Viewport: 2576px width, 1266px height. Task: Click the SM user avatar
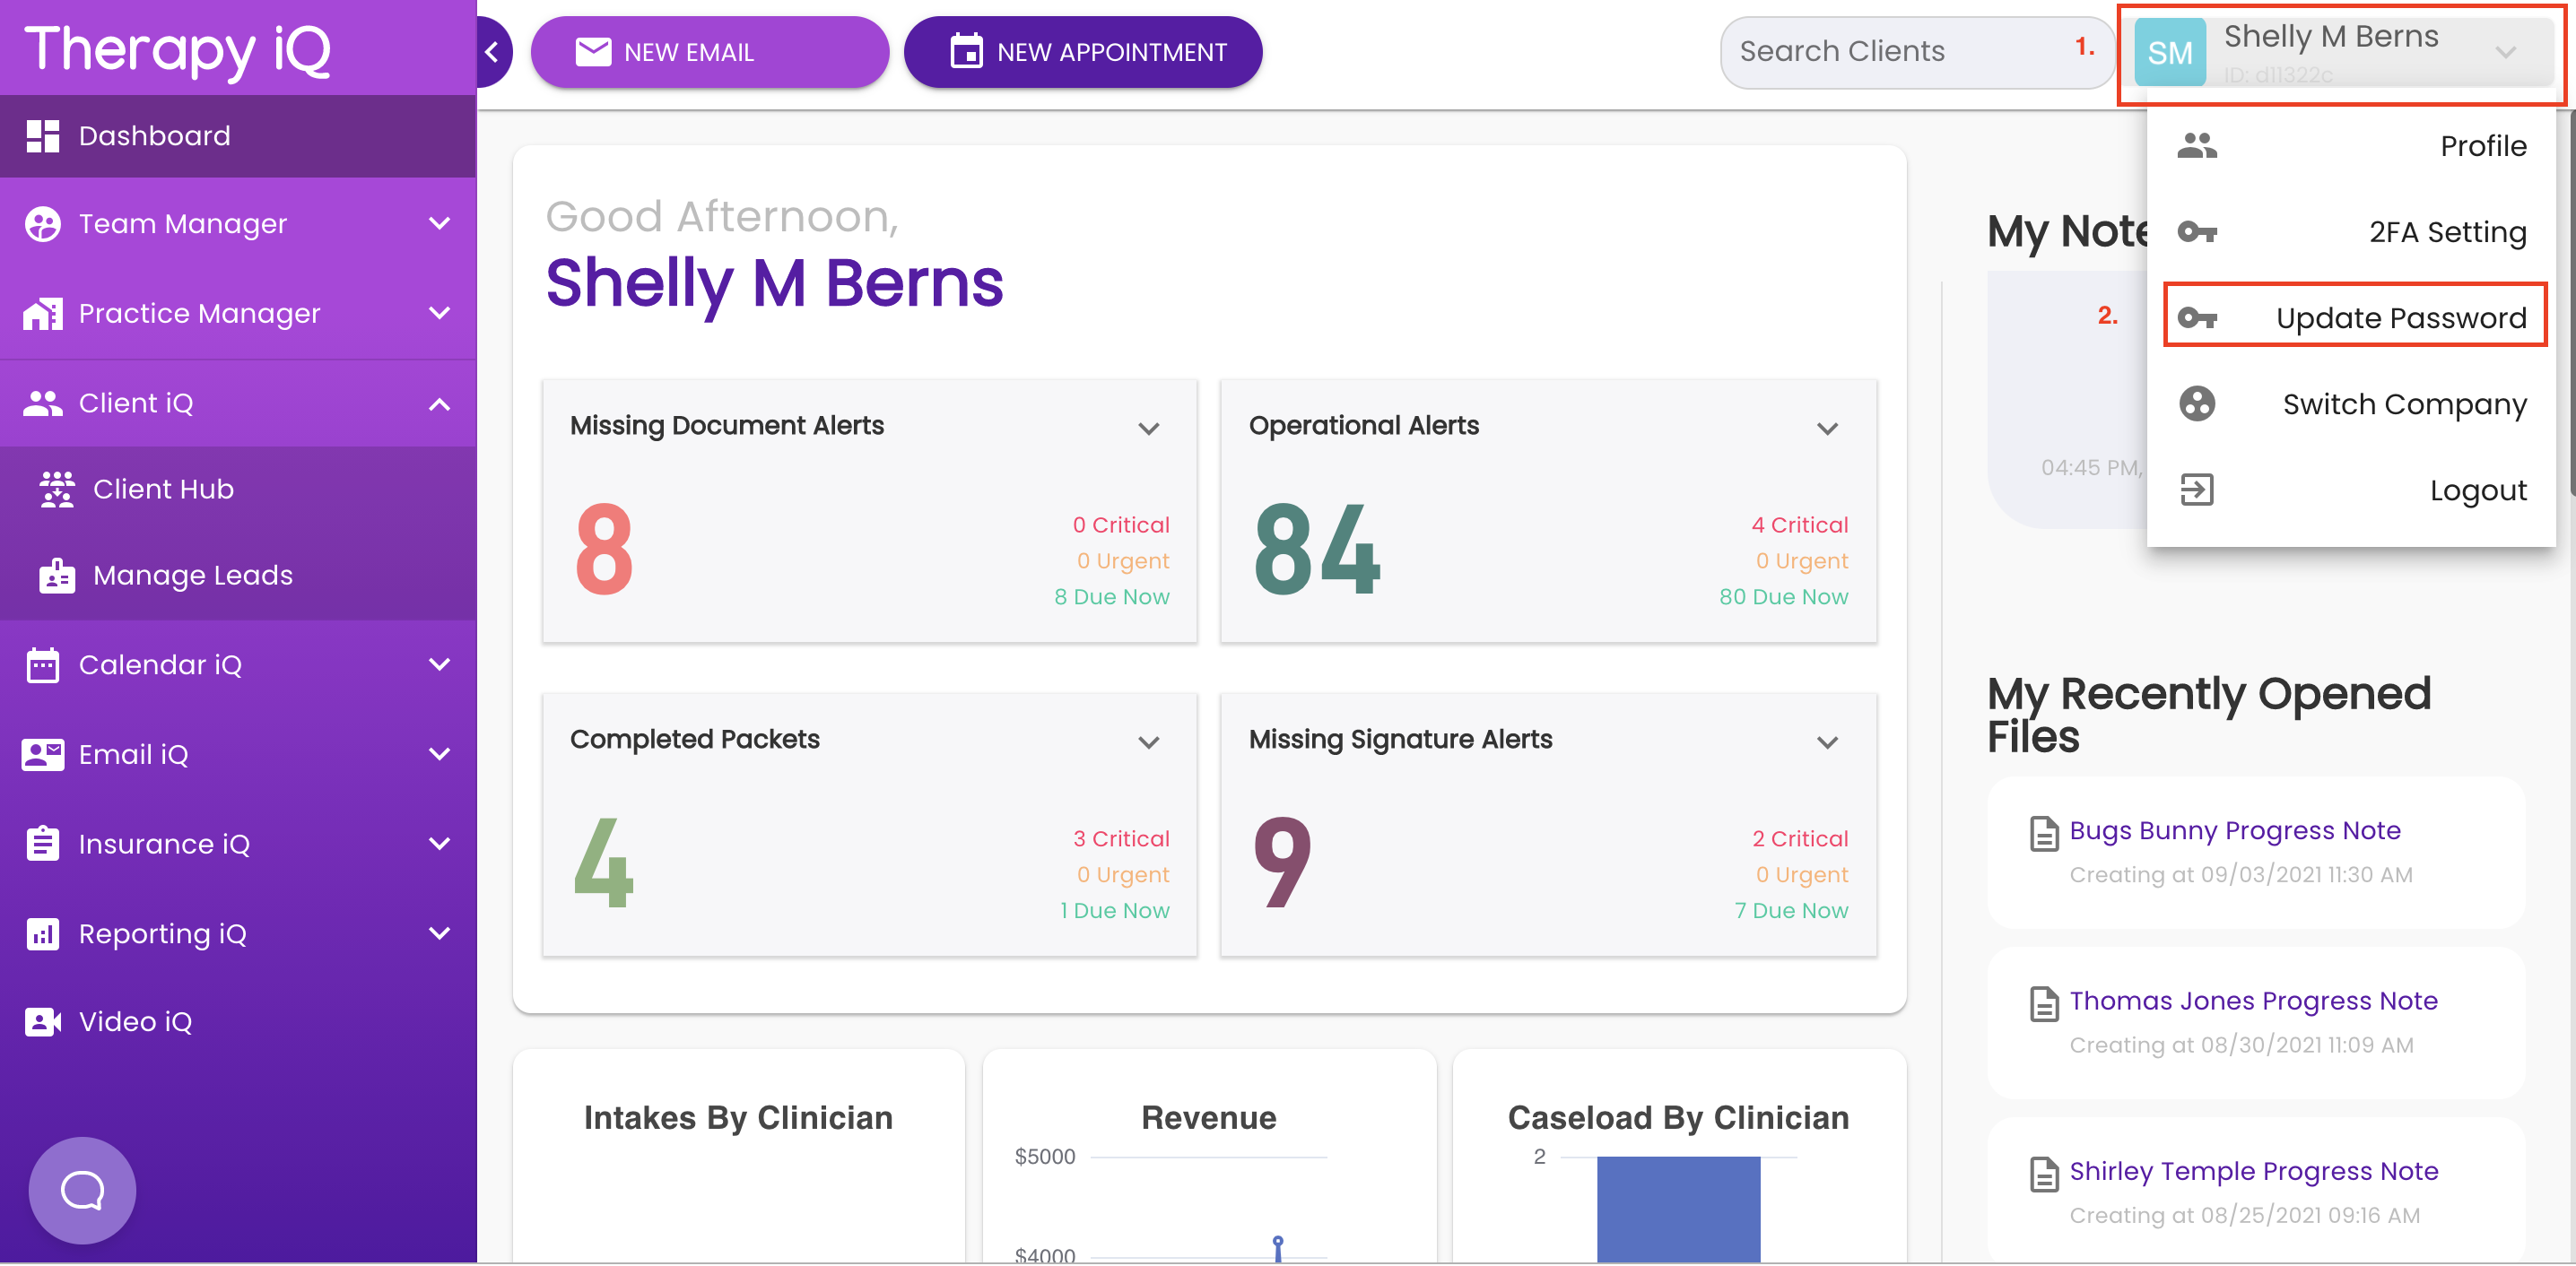[x=2169, y=52]
